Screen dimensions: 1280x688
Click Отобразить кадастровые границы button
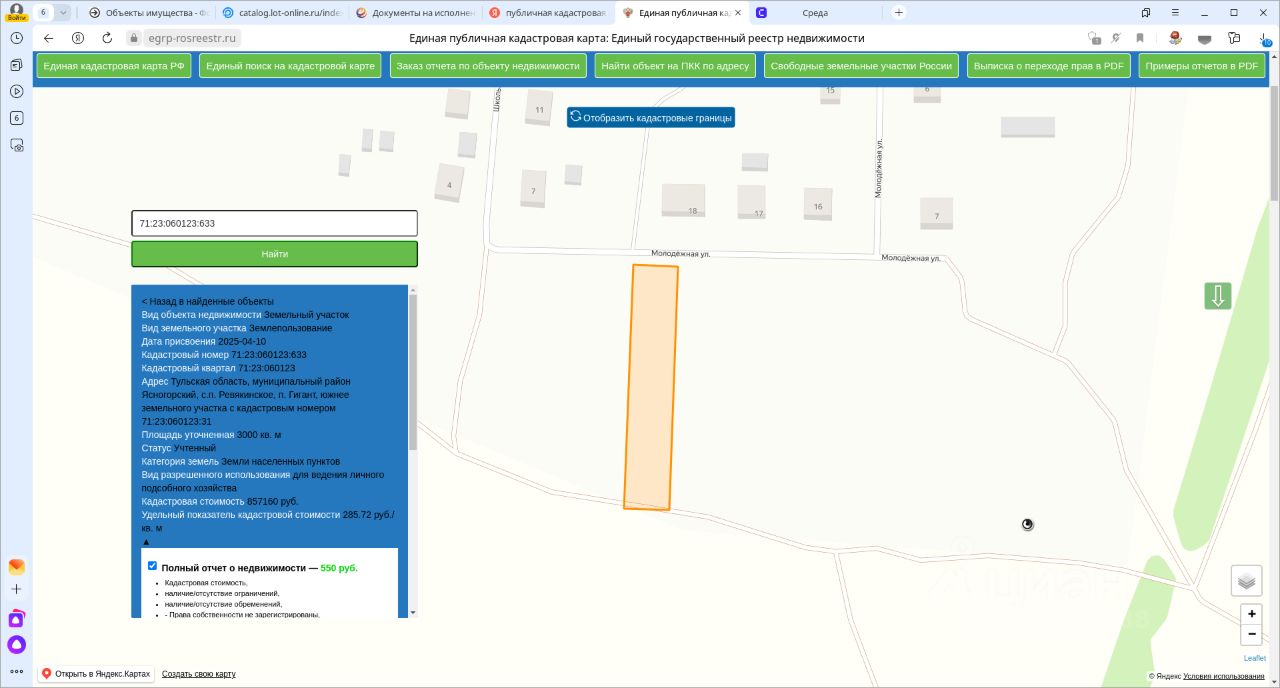point(651,117)
